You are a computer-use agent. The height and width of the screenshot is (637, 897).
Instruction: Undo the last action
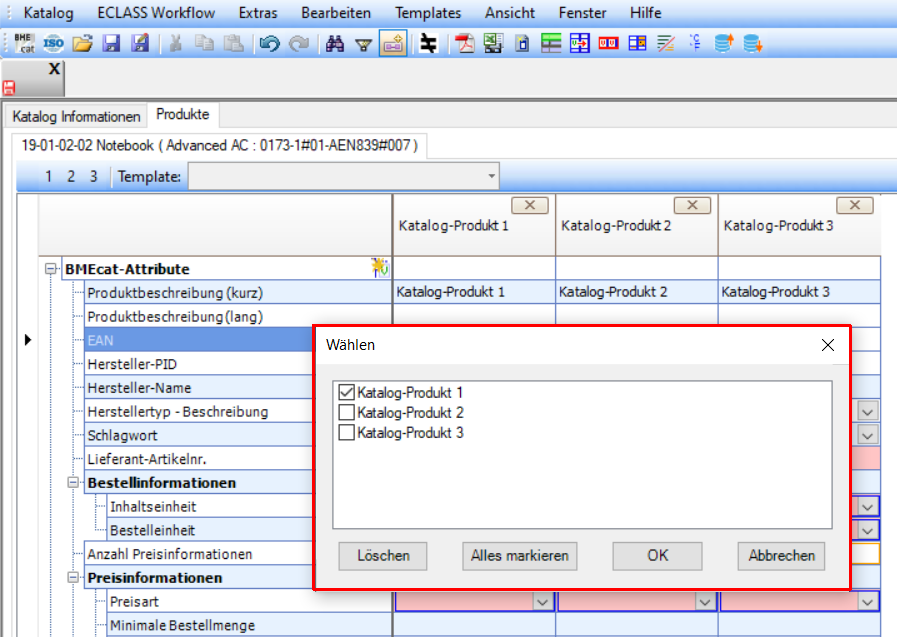coord(269,43)
